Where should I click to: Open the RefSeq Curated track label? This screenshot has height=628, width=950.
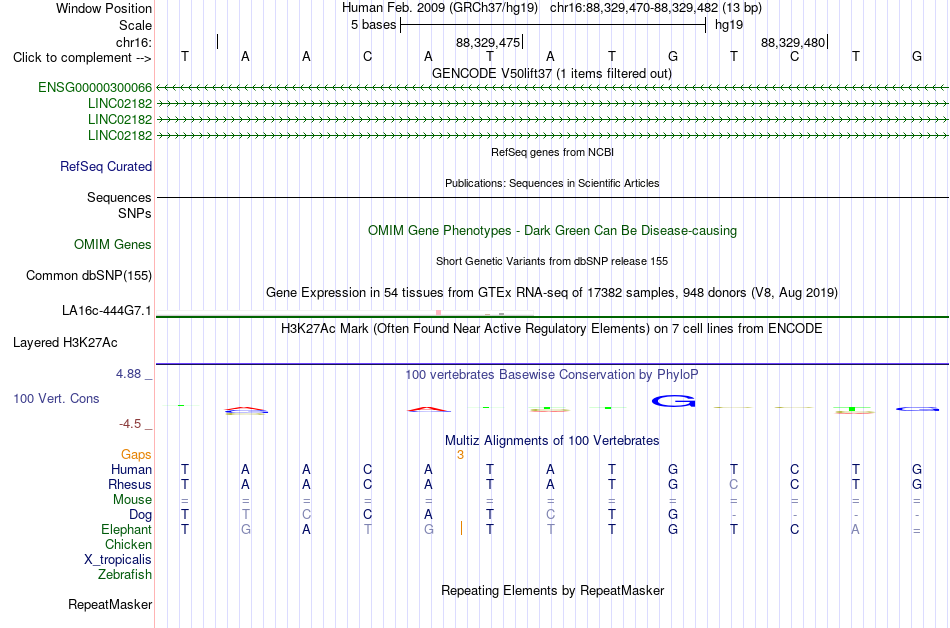(x=105, y=167)
